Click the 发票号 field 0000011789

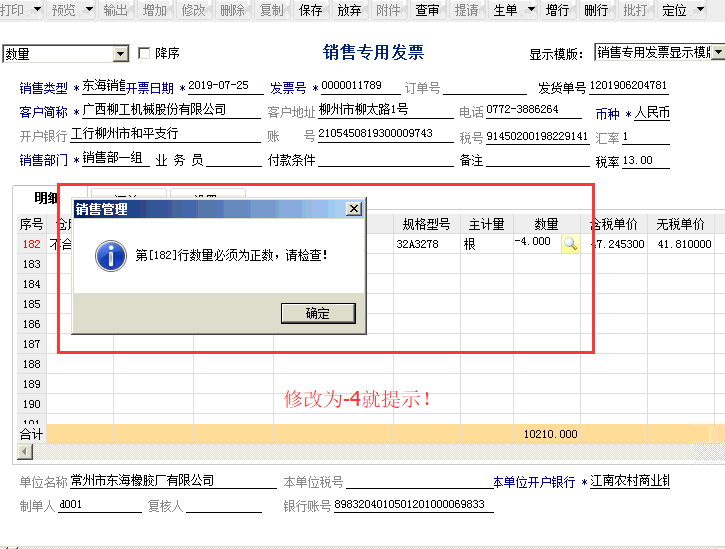click(360, 86)
